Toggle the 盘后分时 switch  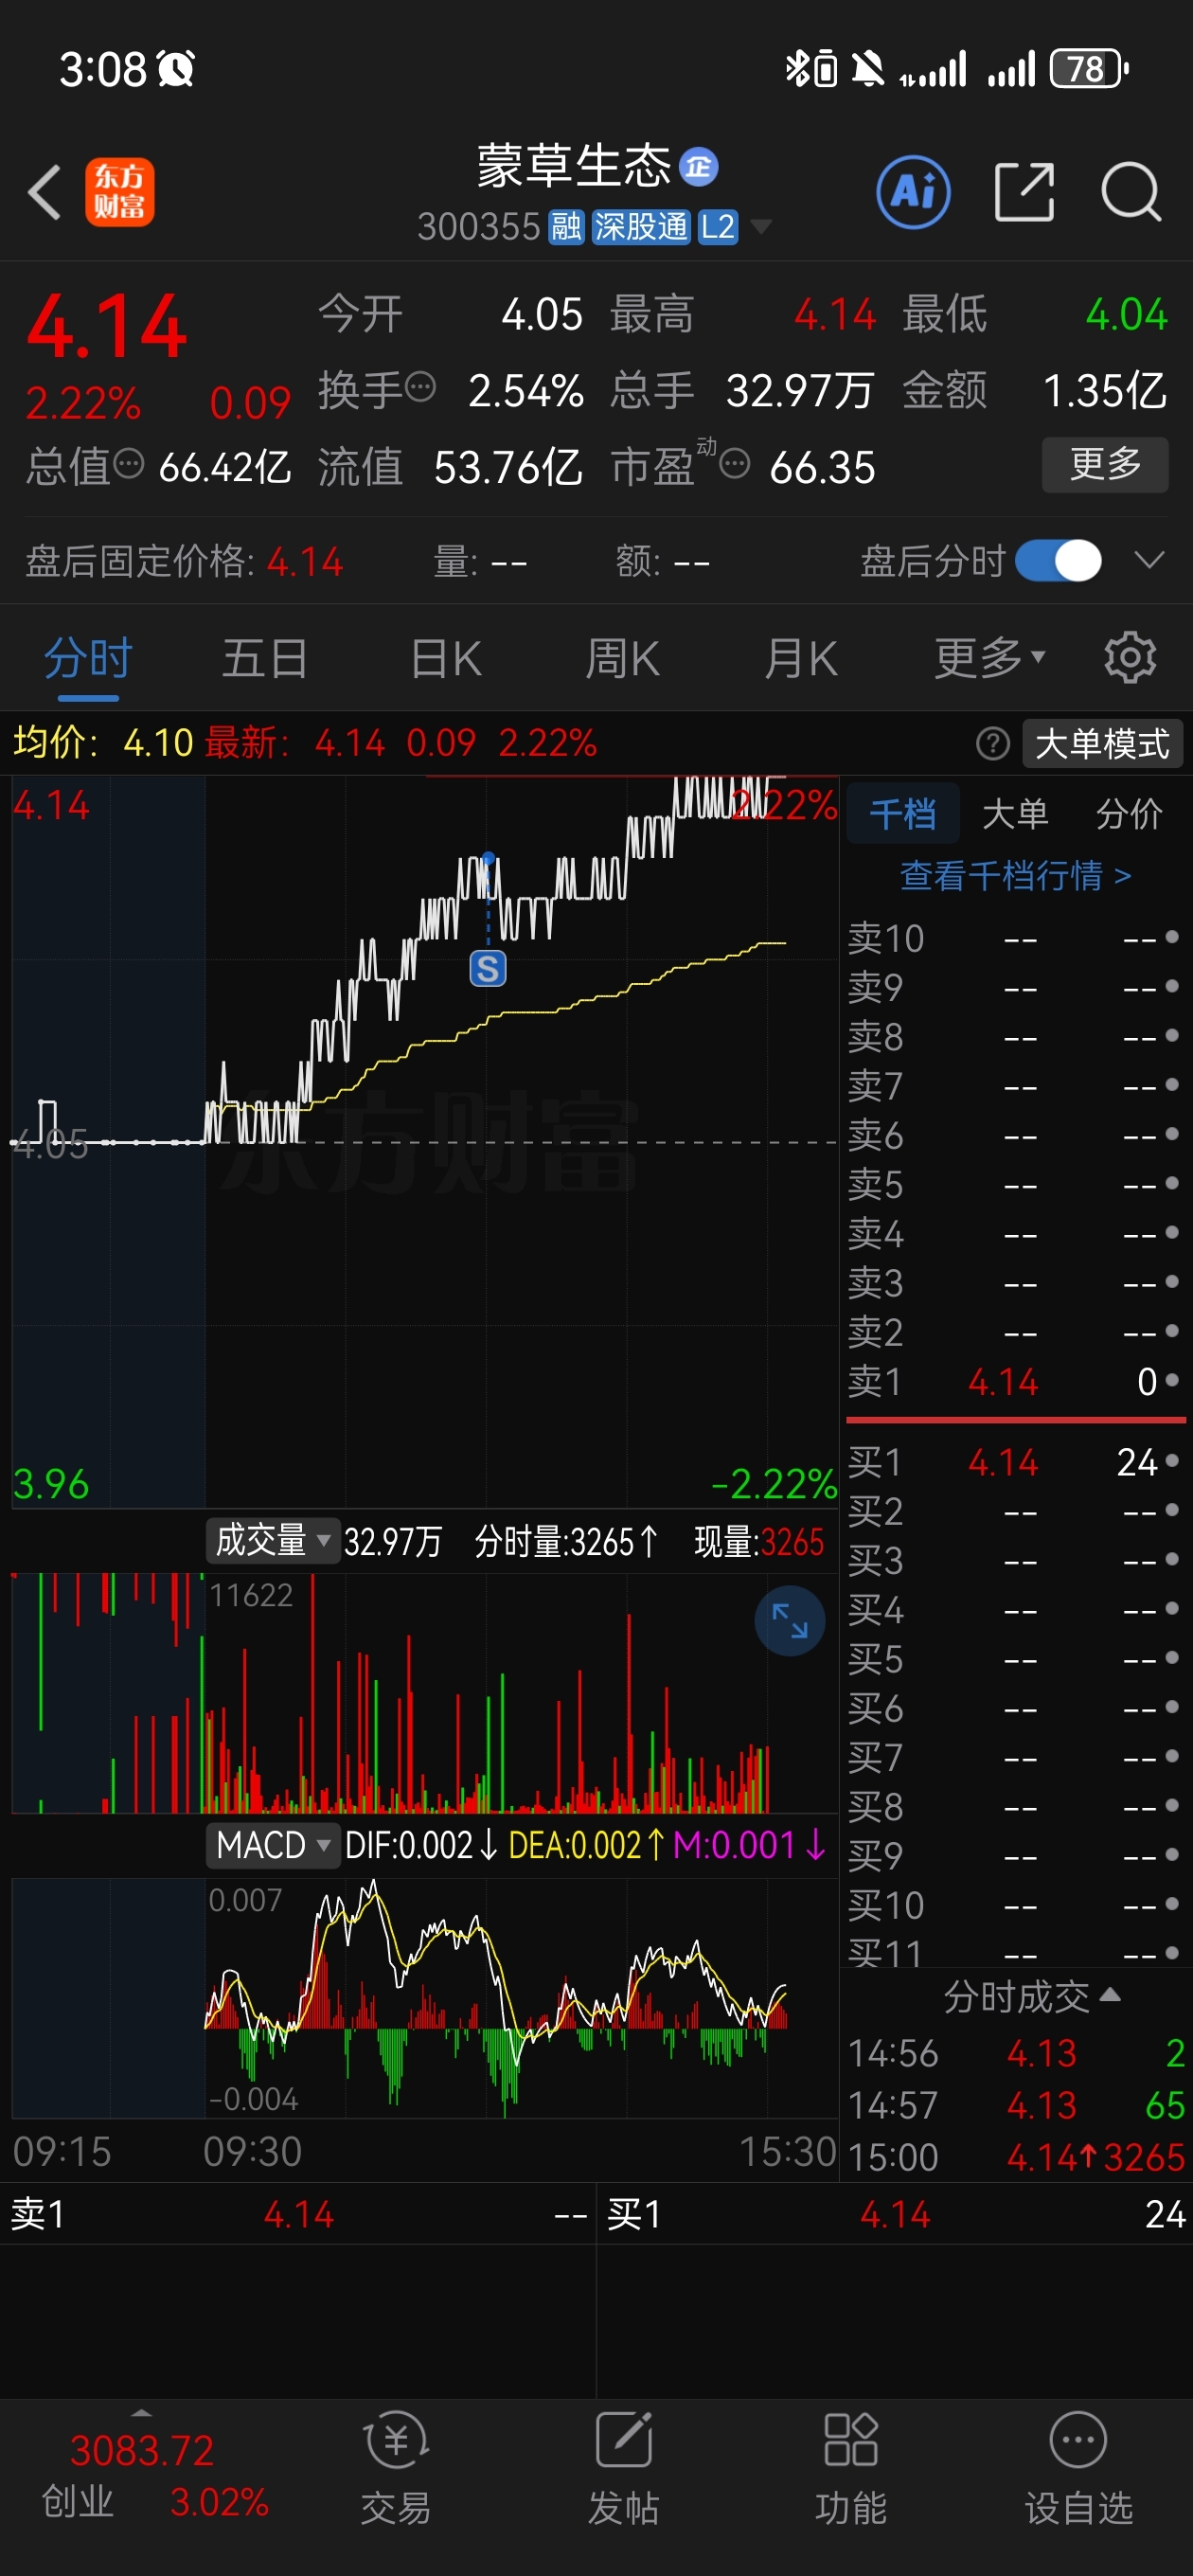tap(1058, 560)
